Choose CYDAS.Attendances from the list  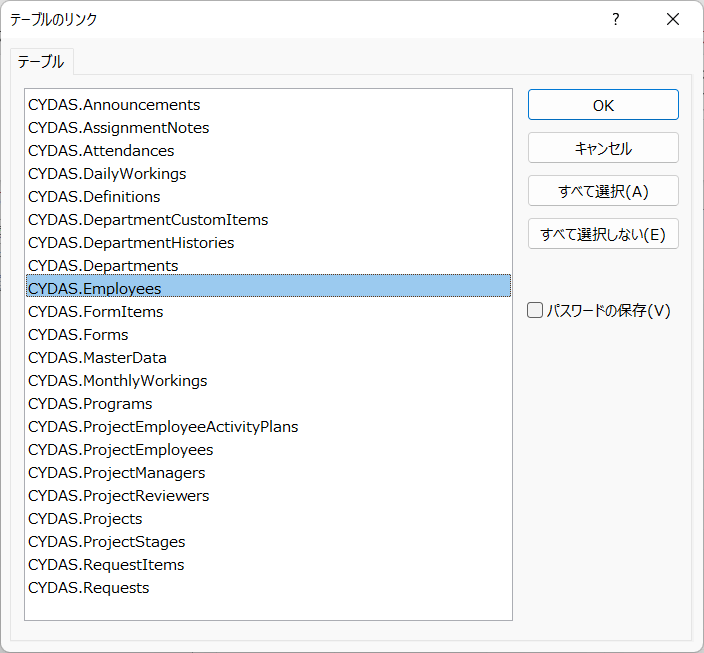[101, 151]
